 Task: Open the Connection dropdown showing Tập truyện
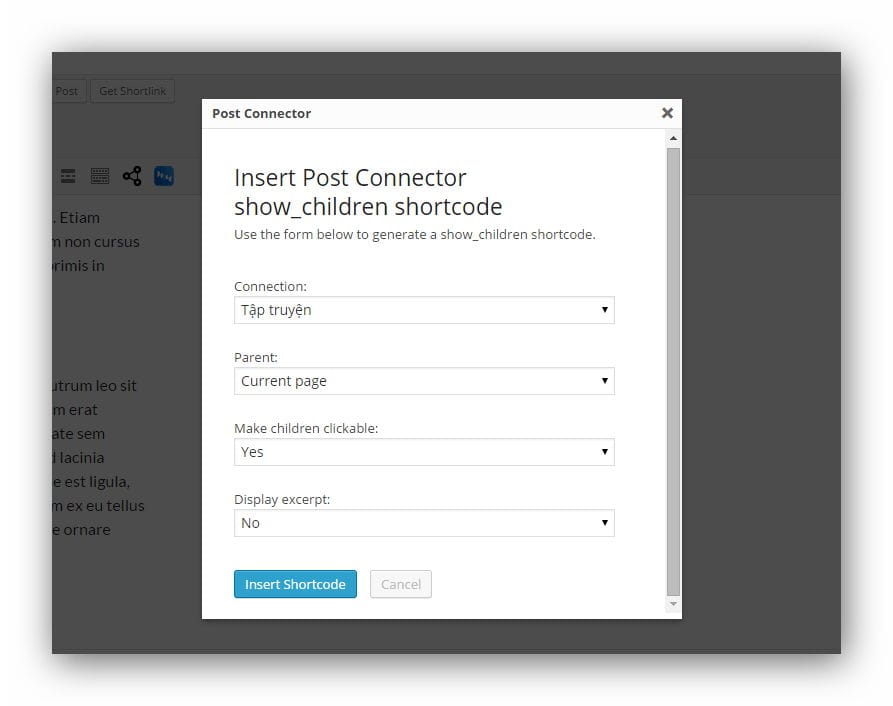pyautogui.click(x=424, y=310)
